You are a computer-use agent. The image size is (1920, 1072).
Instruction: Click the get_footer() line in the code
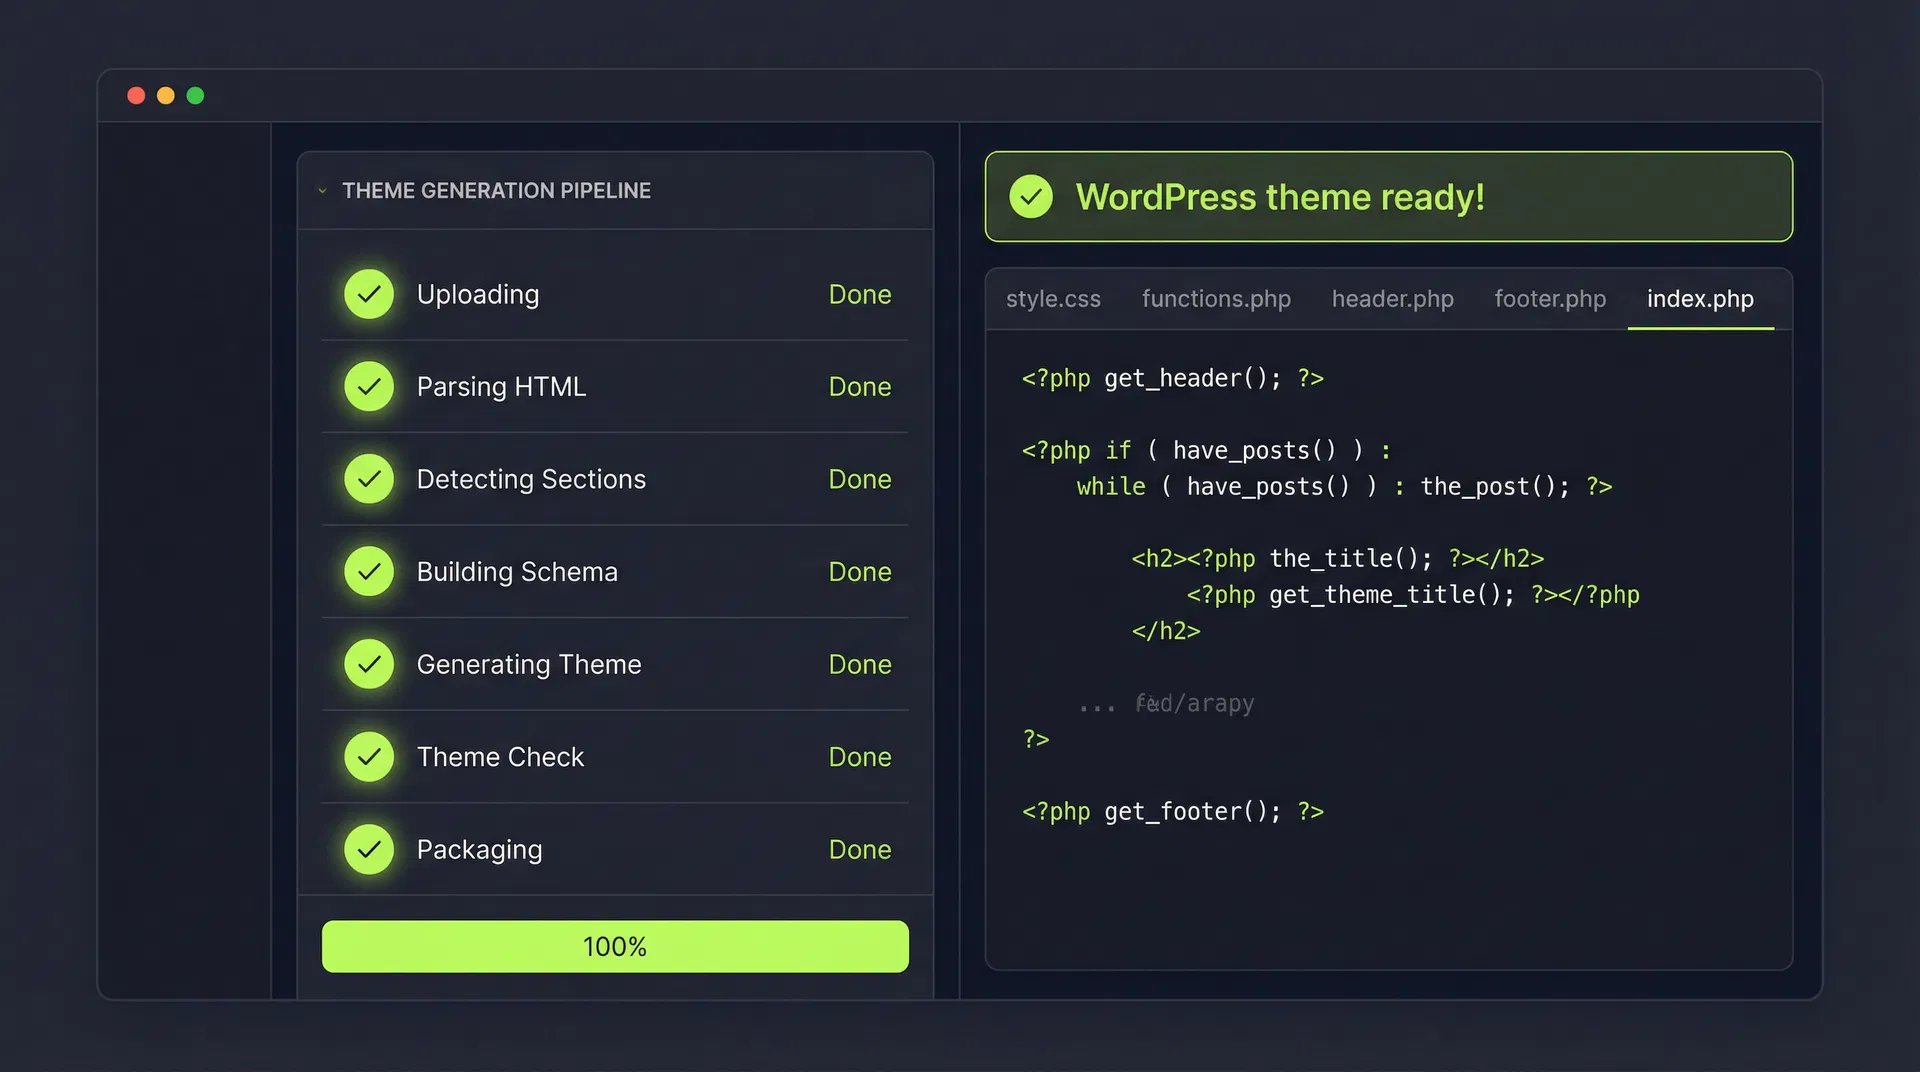[1172, 811]
